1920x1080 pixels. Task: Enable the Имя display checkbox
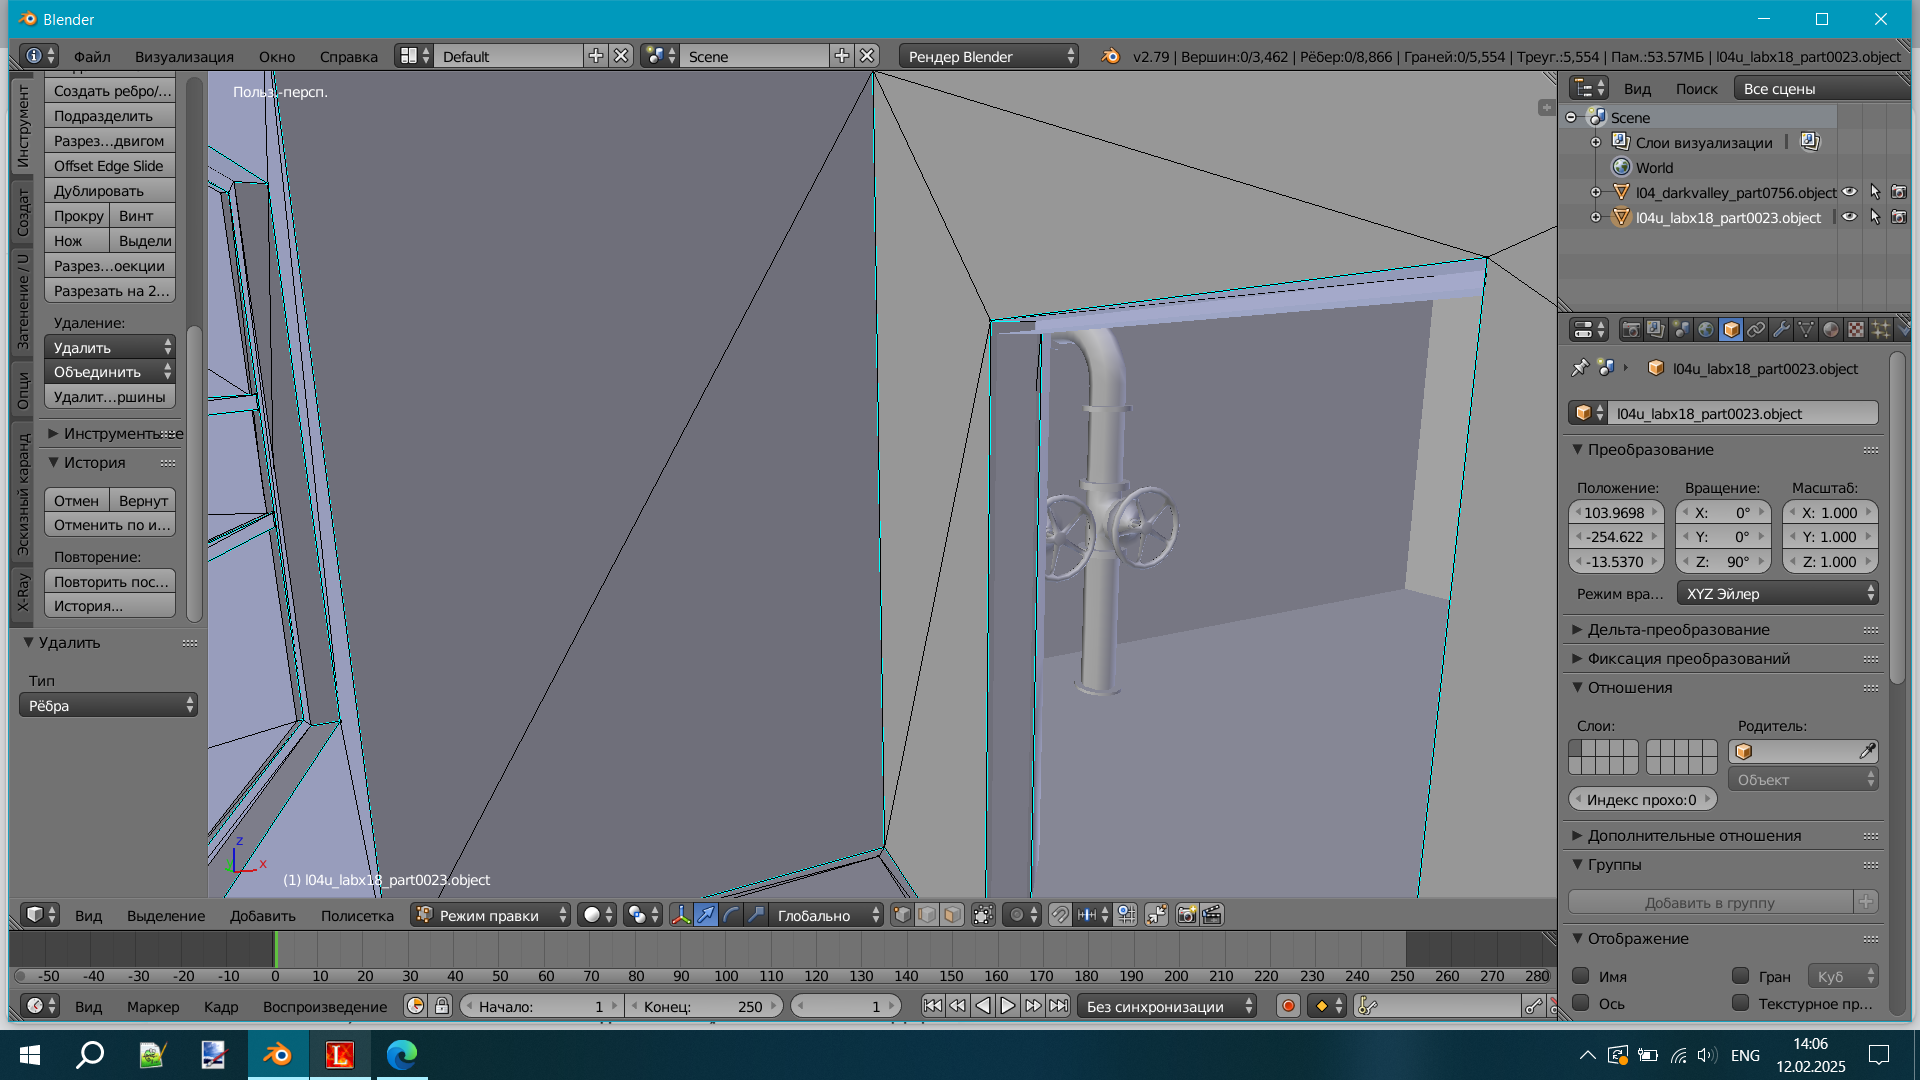(1581, 976)
